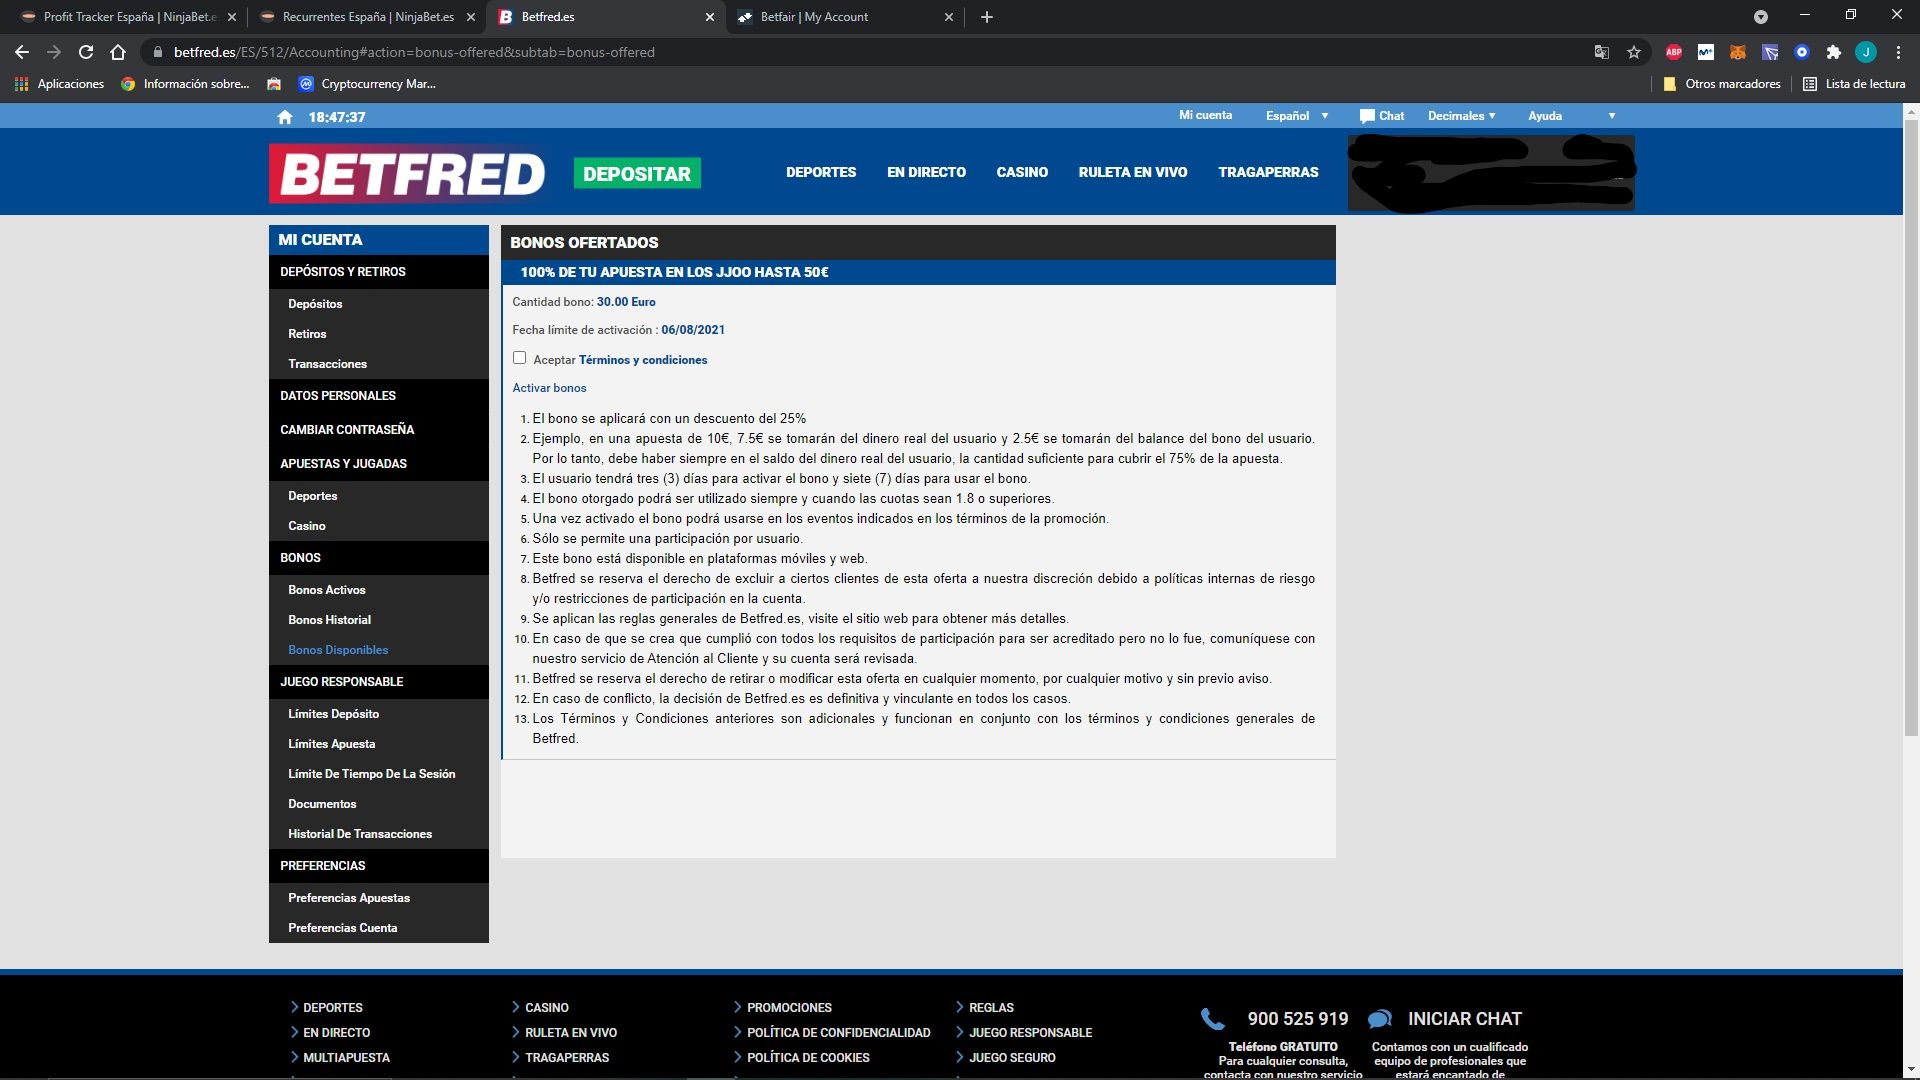
Task: Expand the Ayuda dropdown
Action: point(1571,116)
